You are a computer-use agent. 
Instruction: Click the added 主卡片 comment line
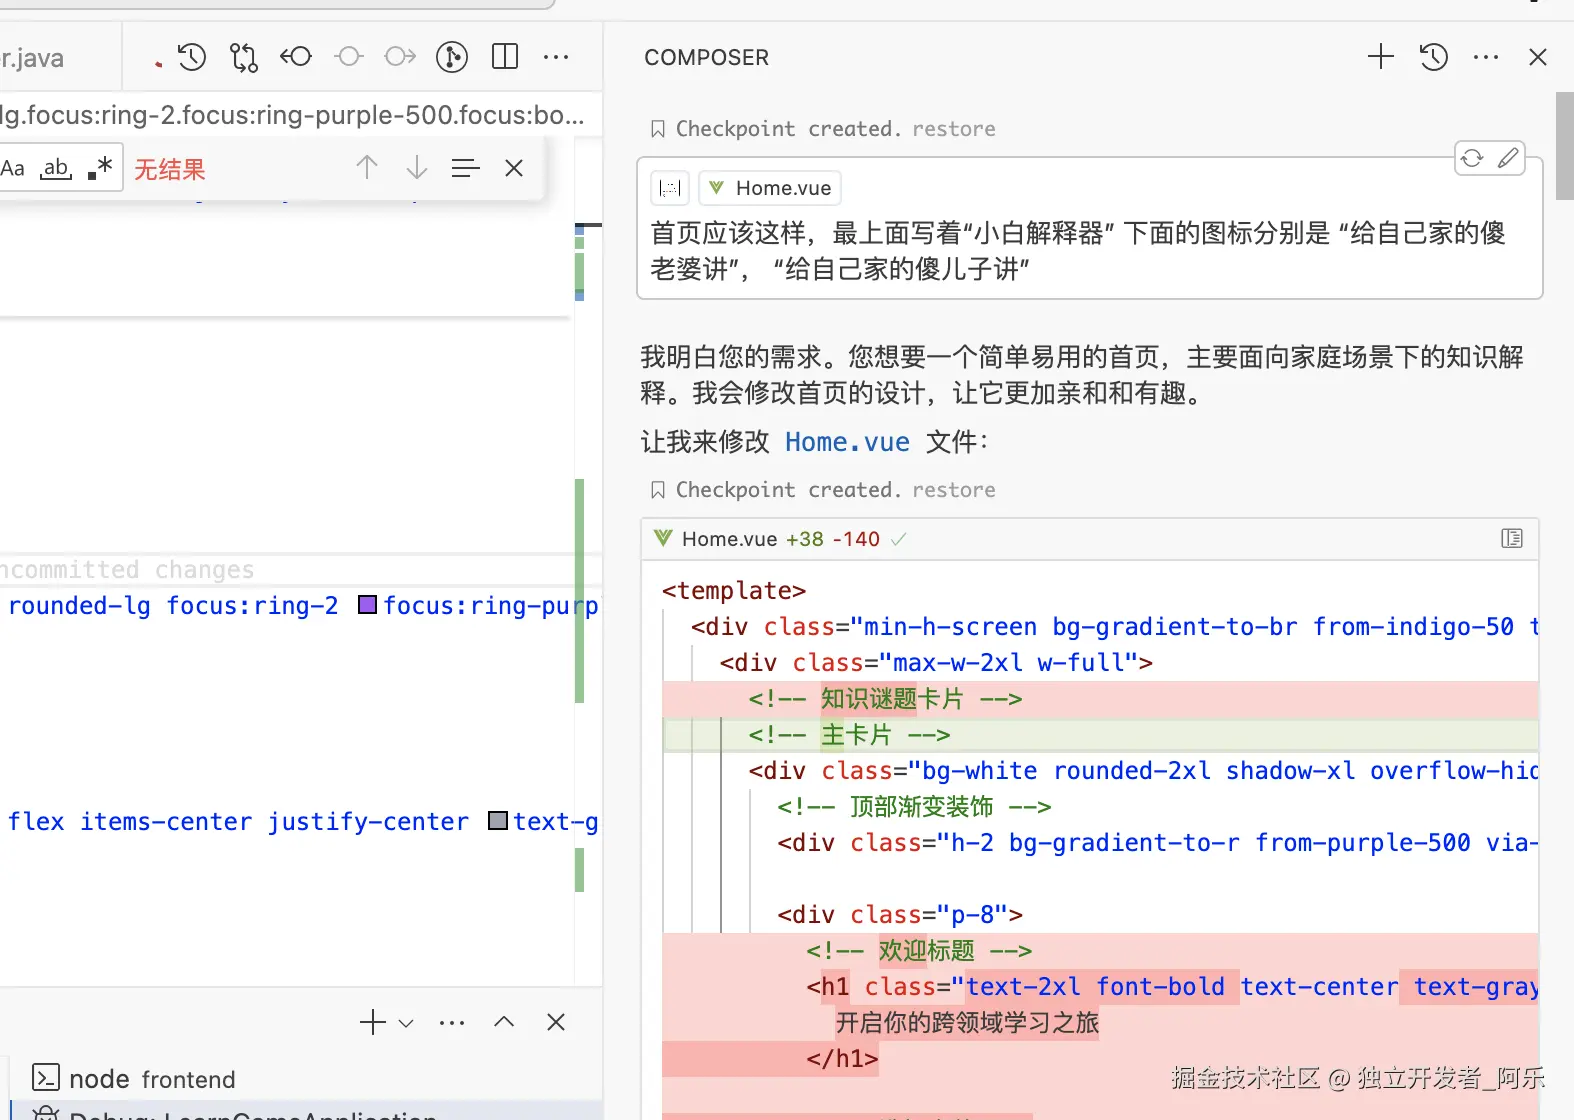(x=1100, y=735)
